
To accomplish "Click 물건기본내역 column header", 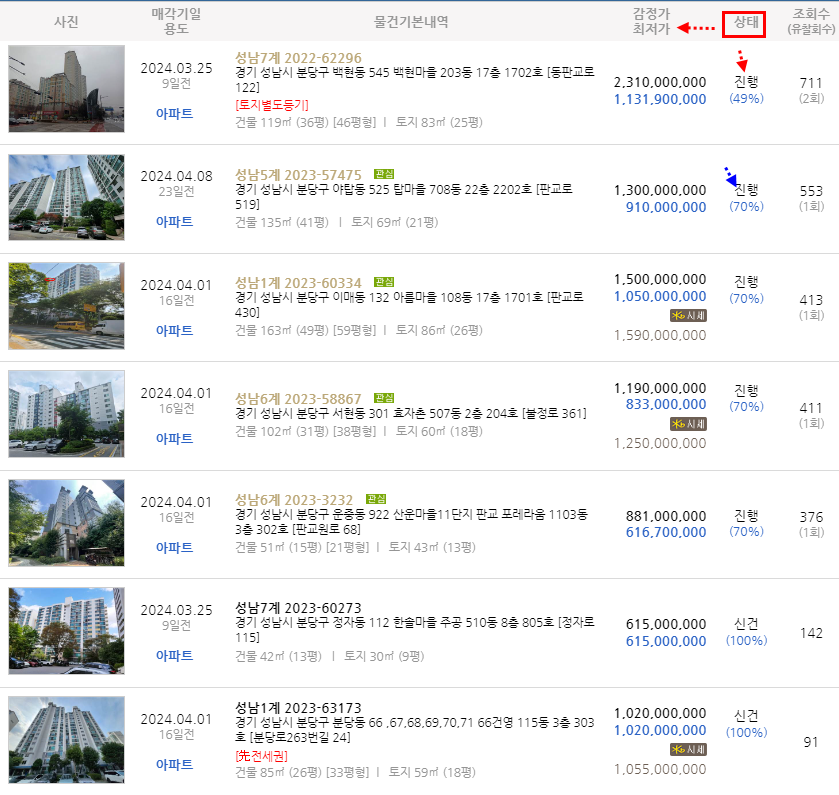I will [x=411, y=22].
